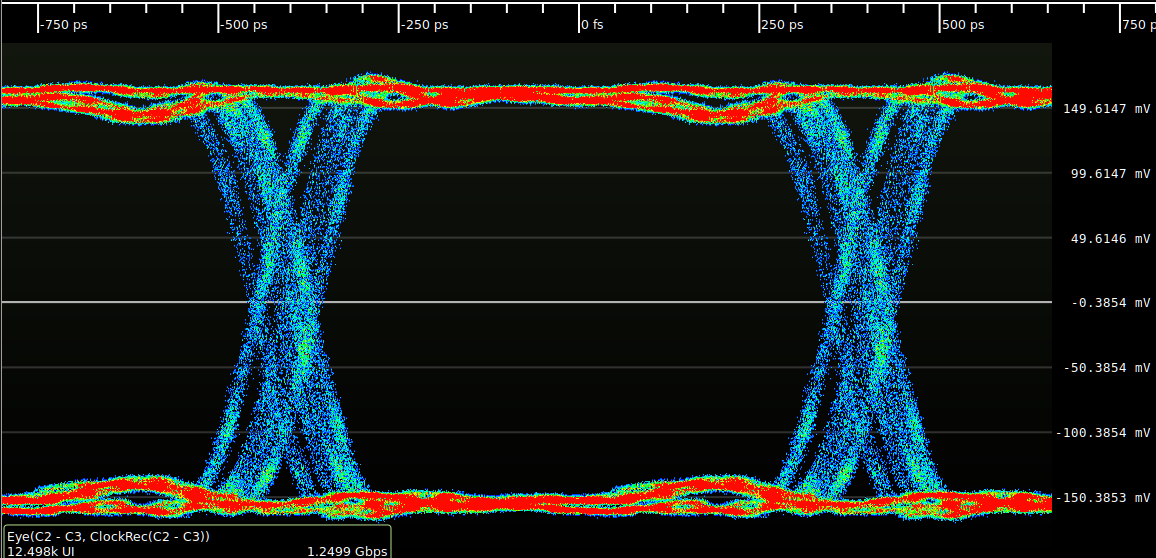Select the 250 ps timeline label
This screenshot has height=558, width=1156.
pyautogui.click(x=783, y=25)
